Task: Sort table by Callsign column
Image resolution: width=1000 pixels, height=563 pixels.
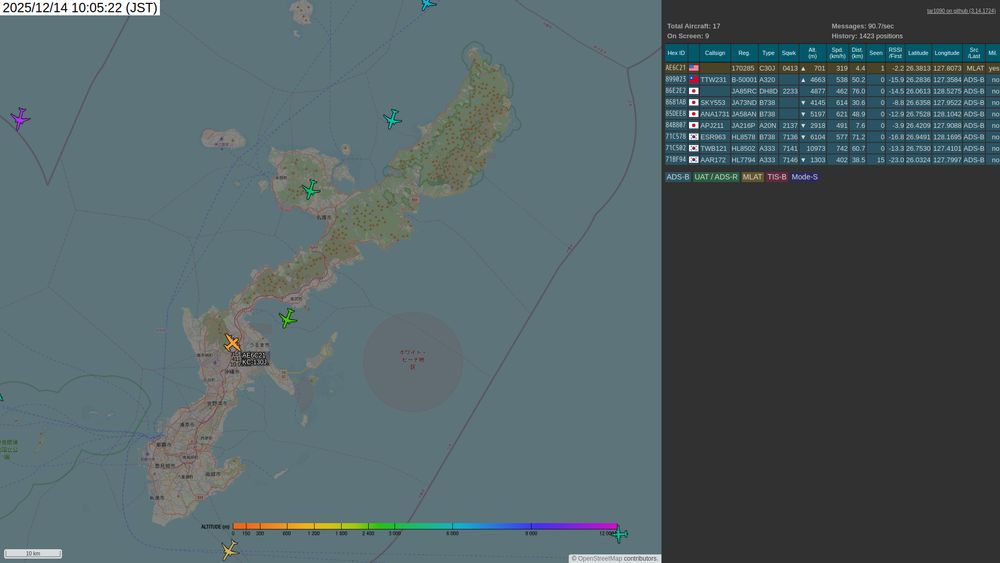Action: [x=715, y=53]
